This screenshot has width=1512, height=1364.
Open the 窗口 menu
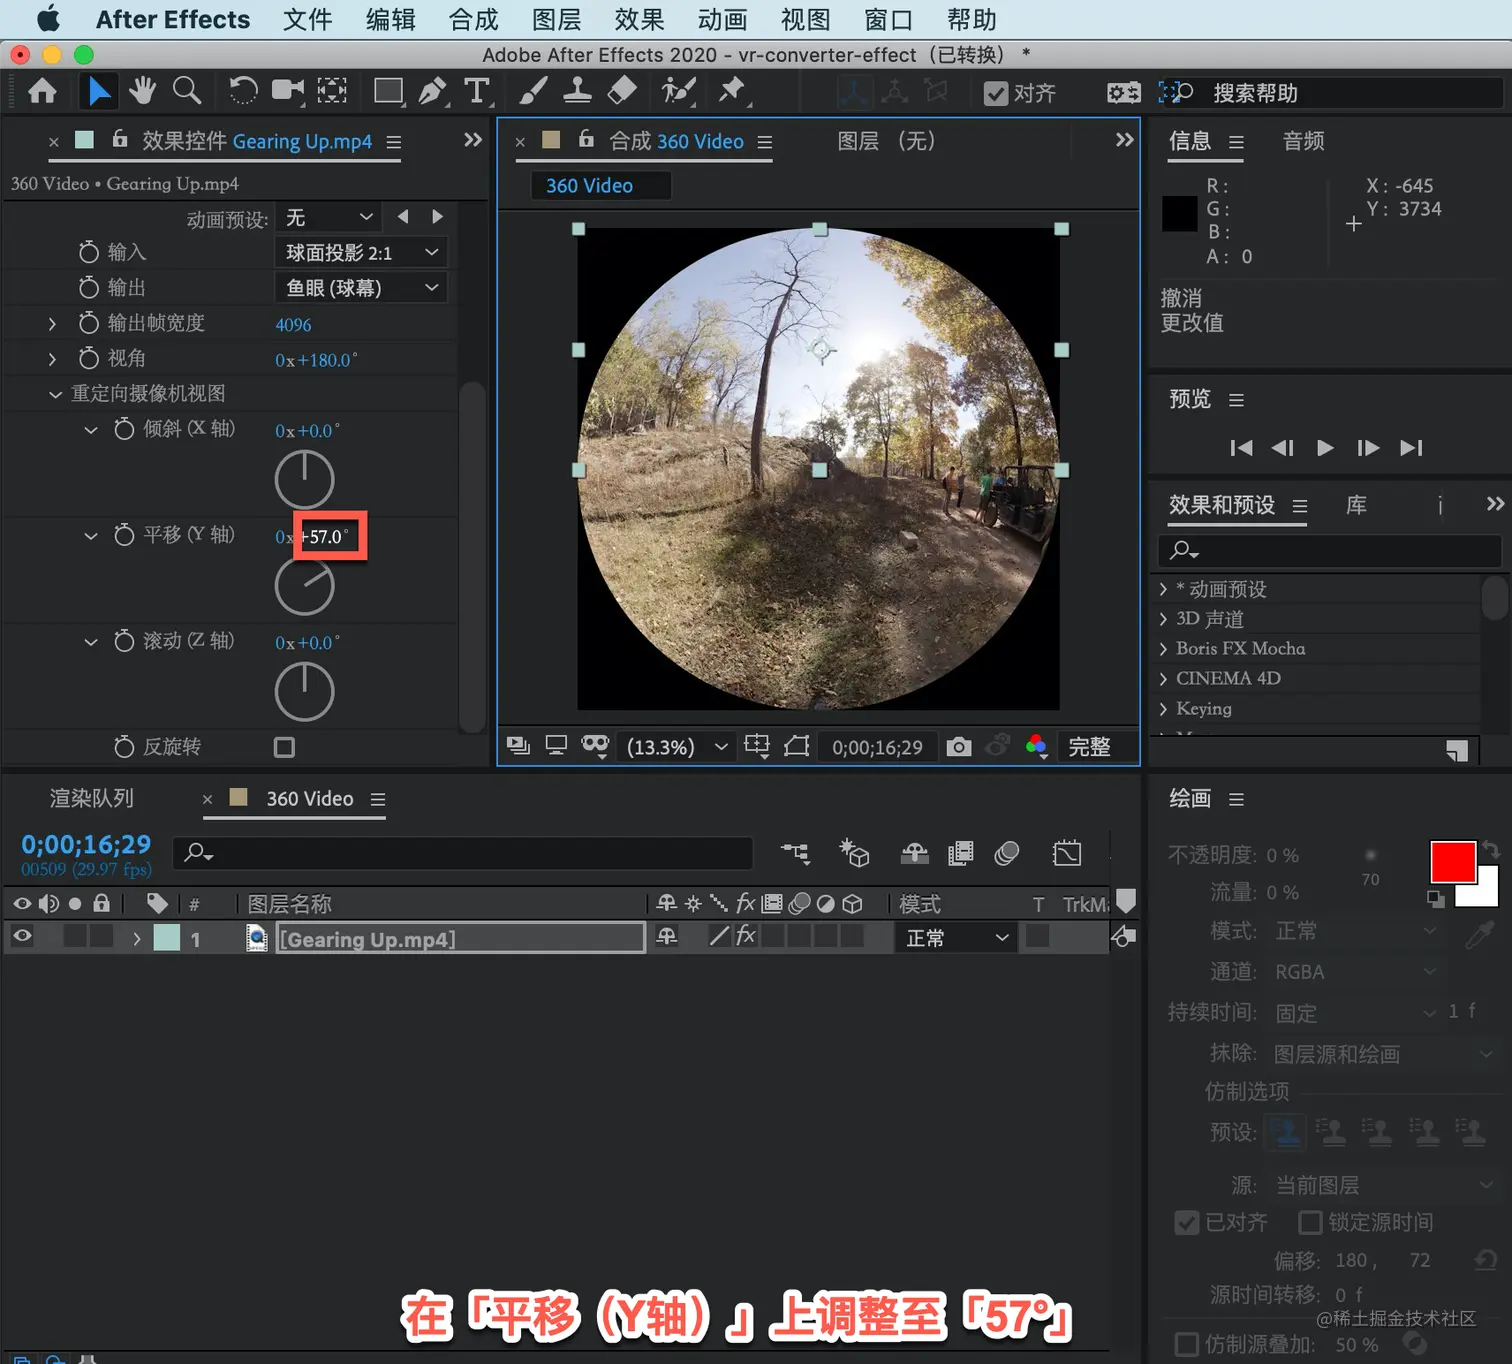click(x=888, y=19)
